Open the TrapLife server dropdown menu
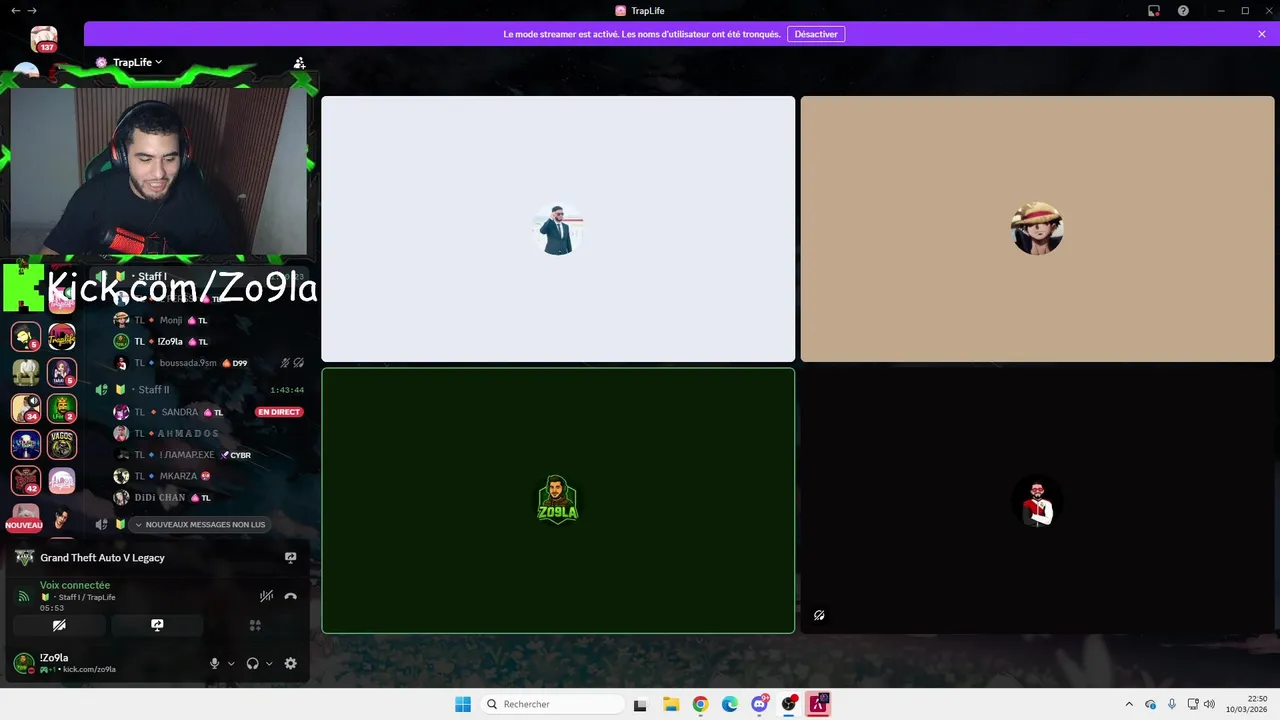Screen dimensions: 1280x720 (130, 62)
